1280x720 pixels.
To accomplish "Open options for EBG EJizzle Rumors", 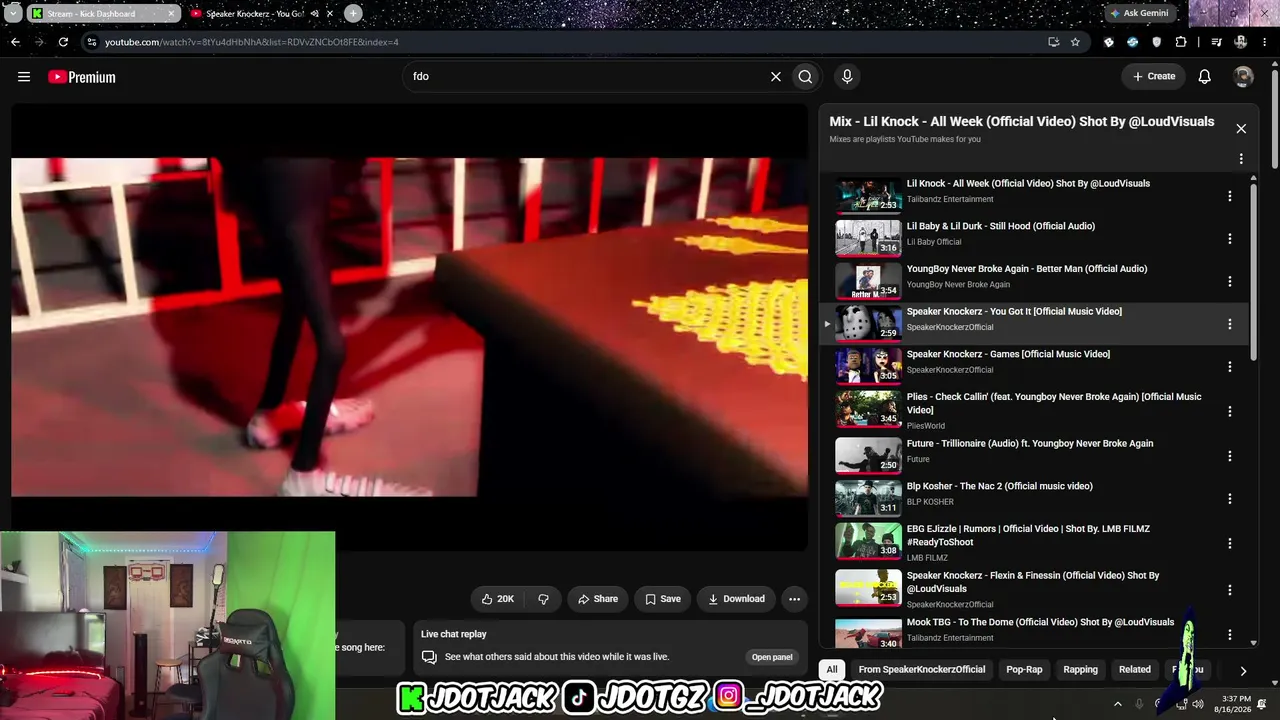I will 1230,543.
